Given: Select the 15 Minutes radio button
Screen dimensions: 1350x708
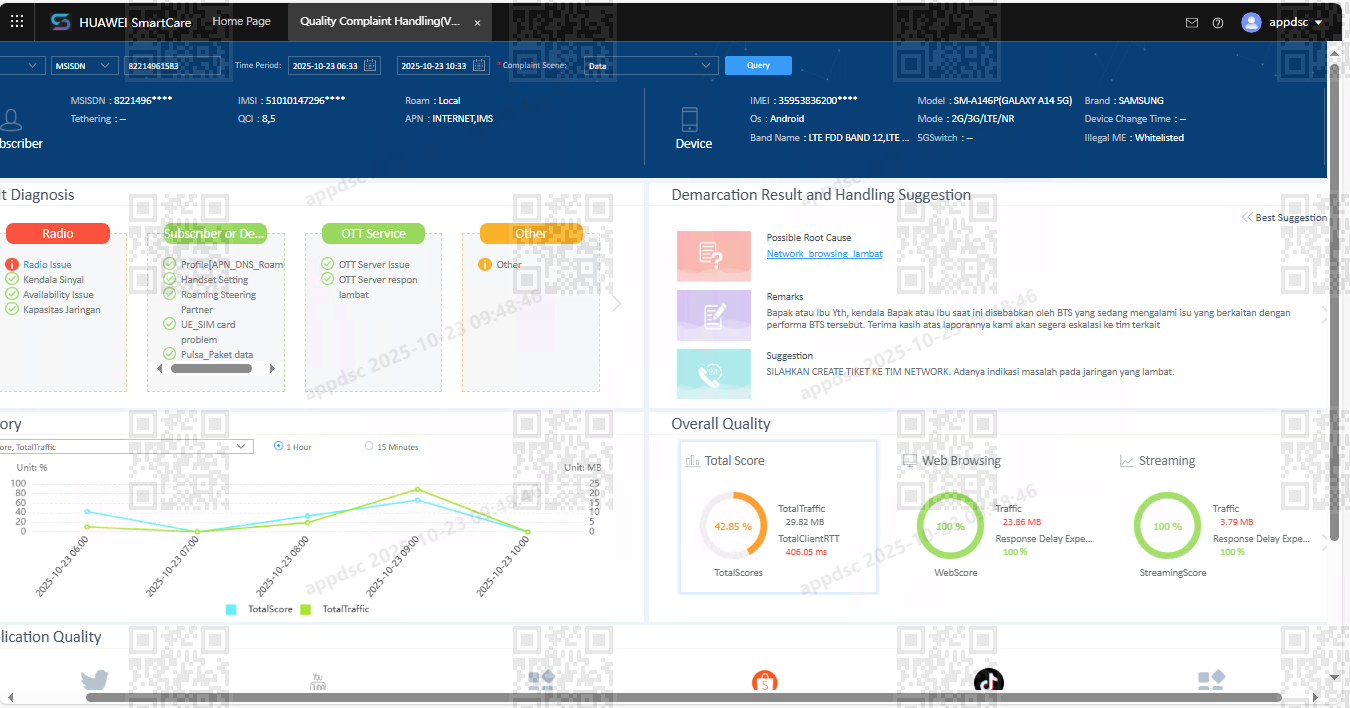Looking at the screenshot, I should [x=369, y=447].
